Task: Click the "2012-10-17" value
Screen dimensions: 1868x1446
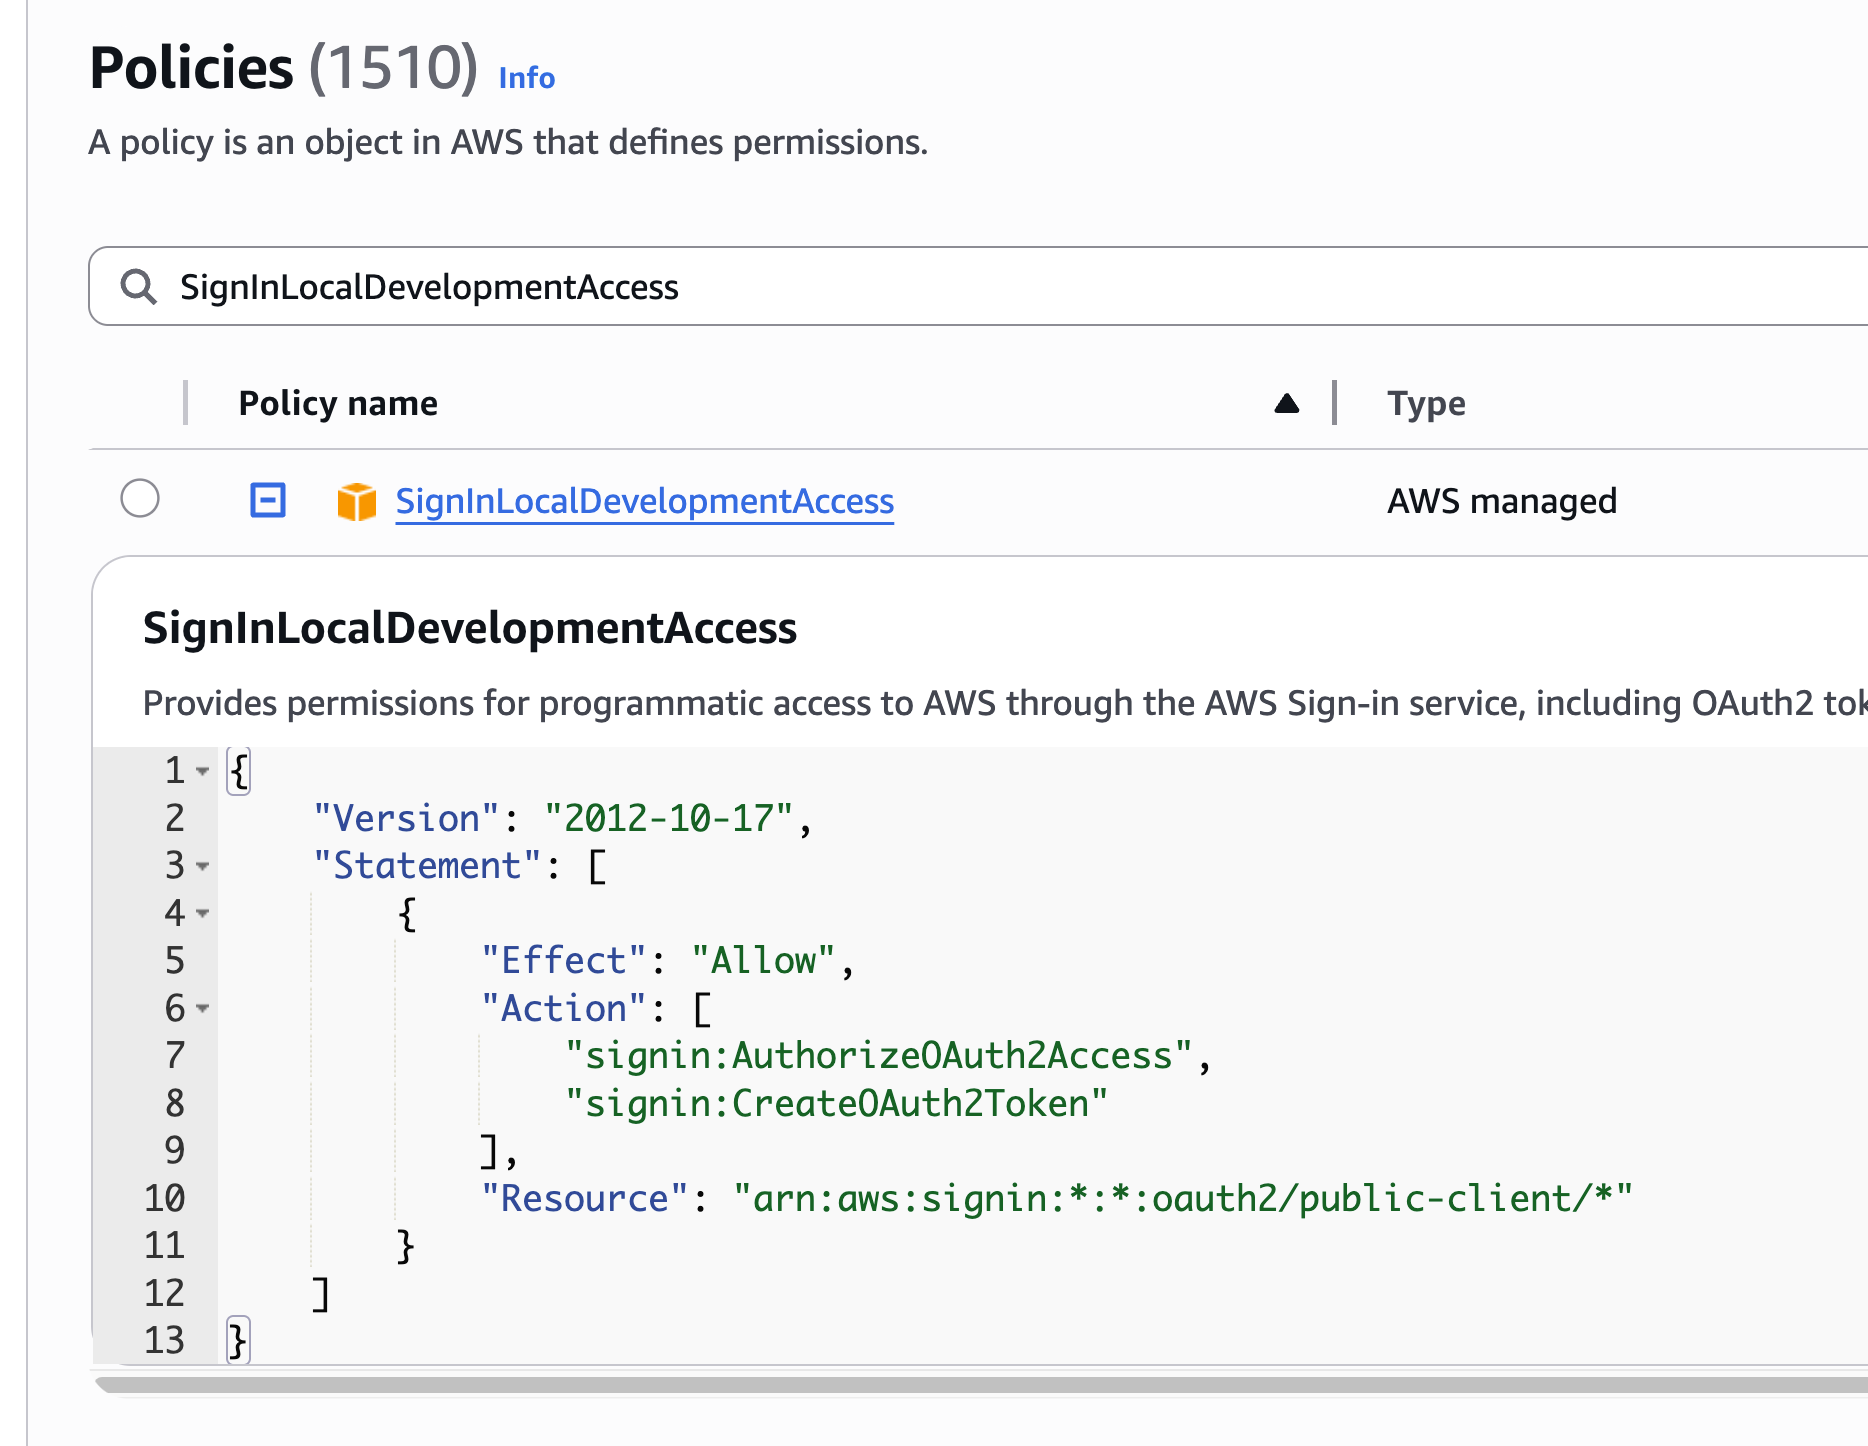Action: pyautogui.click(x=668, y=818)
